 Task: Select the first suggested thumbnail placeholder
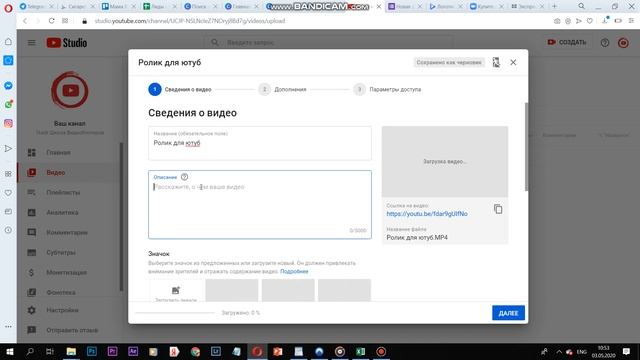[232, 291]
